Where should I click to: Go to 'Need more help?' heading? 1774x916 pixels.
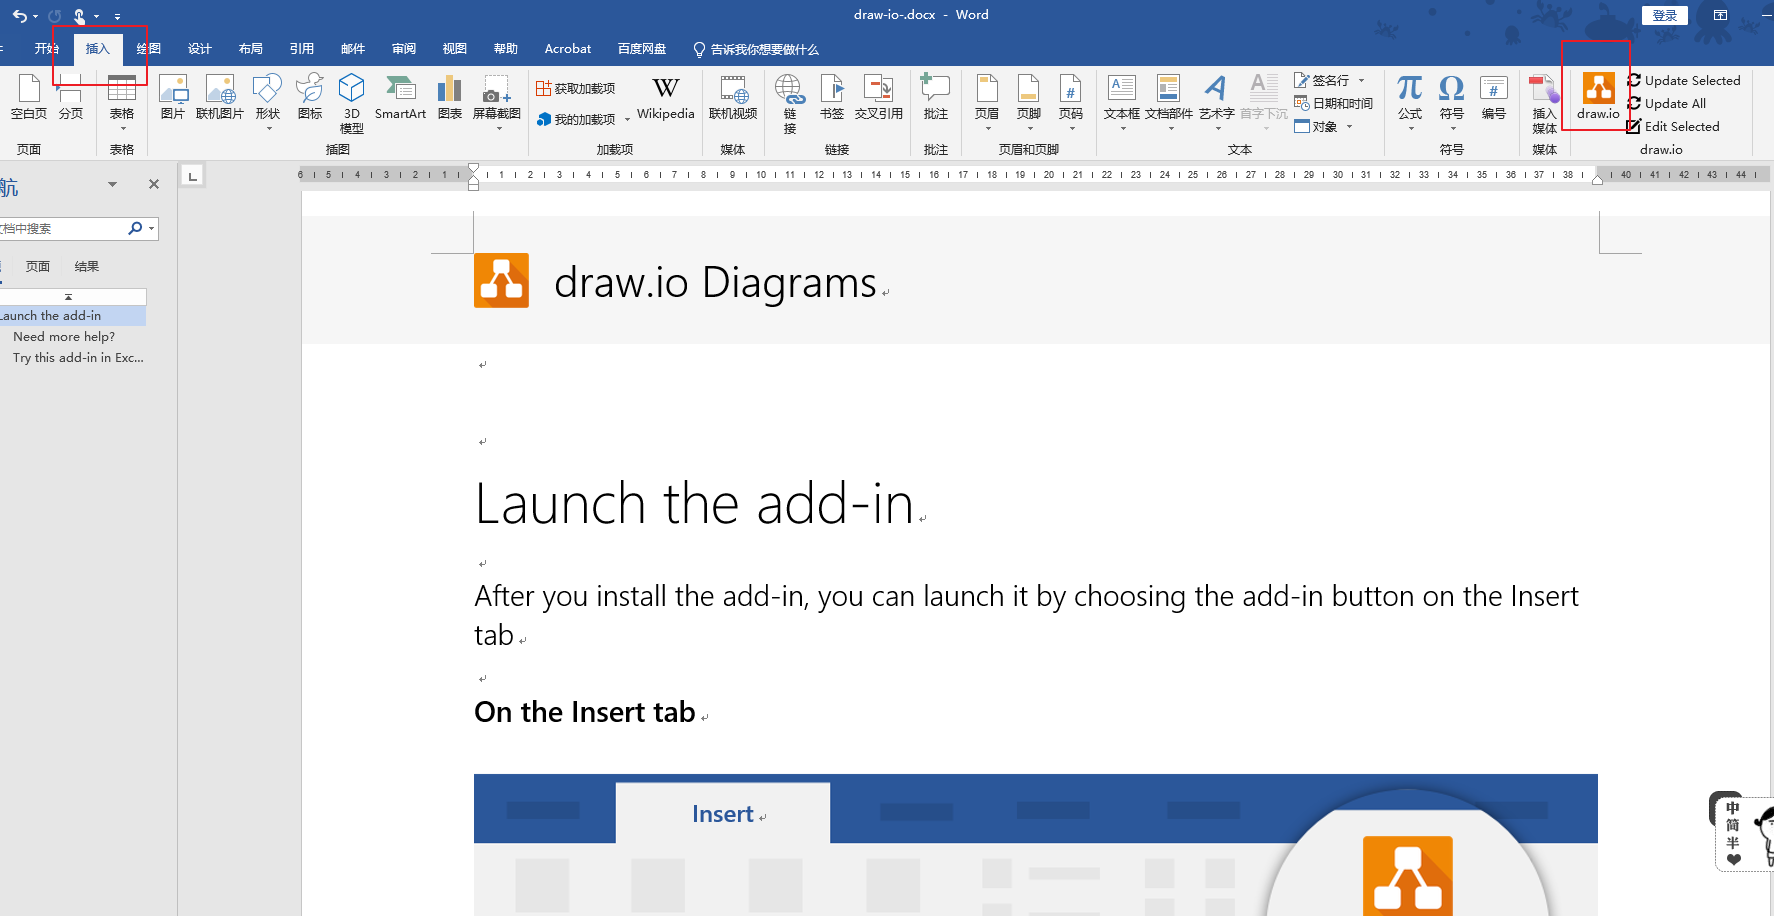coord(64,337)
